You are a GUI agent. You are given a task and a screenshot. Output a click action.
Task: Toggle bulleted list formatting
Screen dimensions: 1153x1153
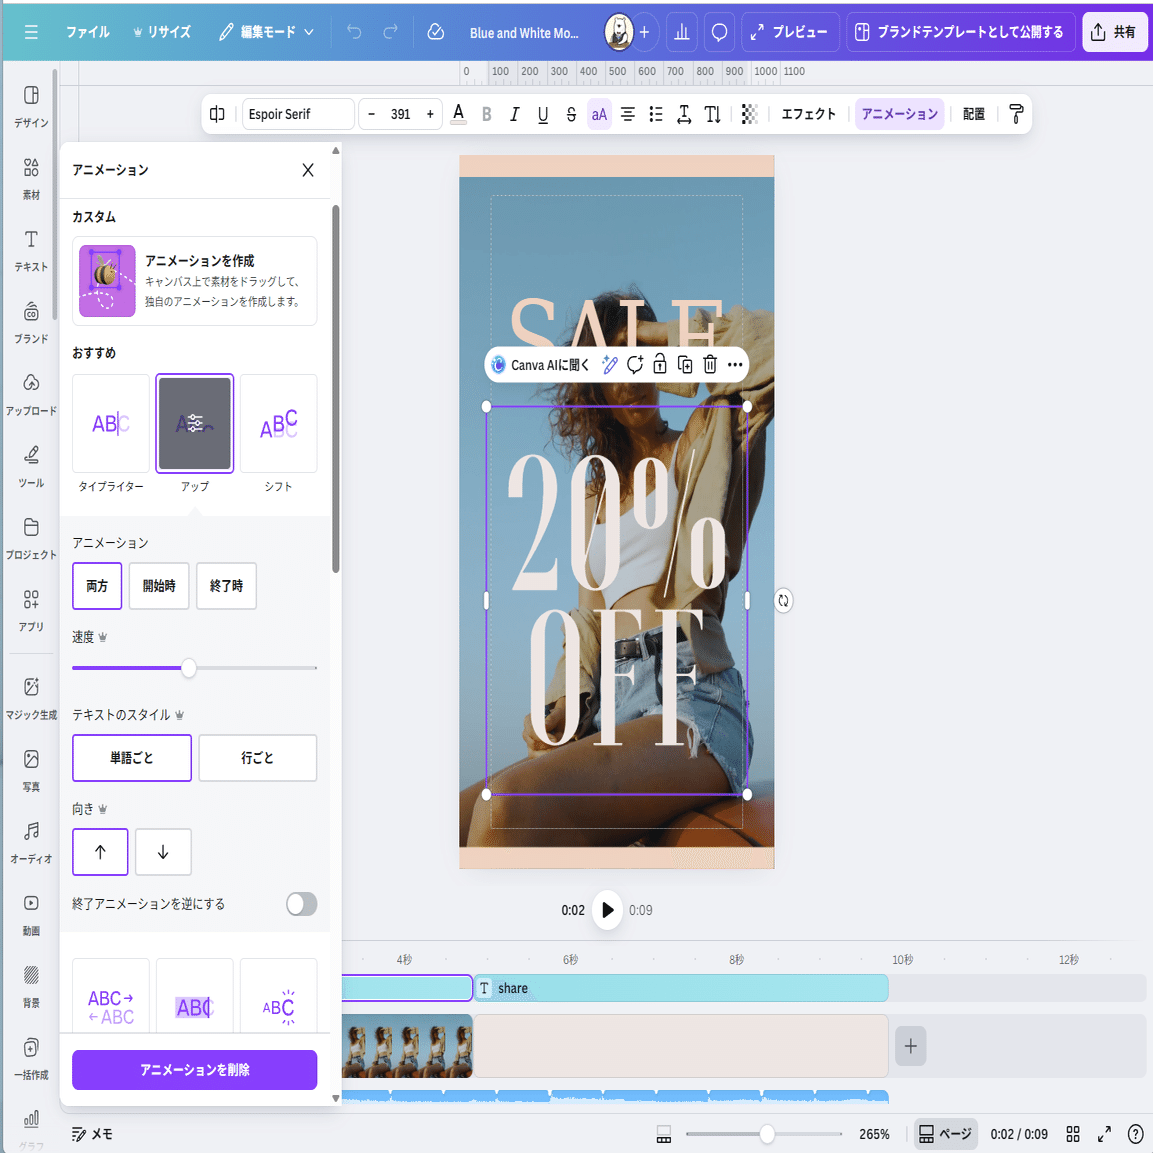(656, 114)
